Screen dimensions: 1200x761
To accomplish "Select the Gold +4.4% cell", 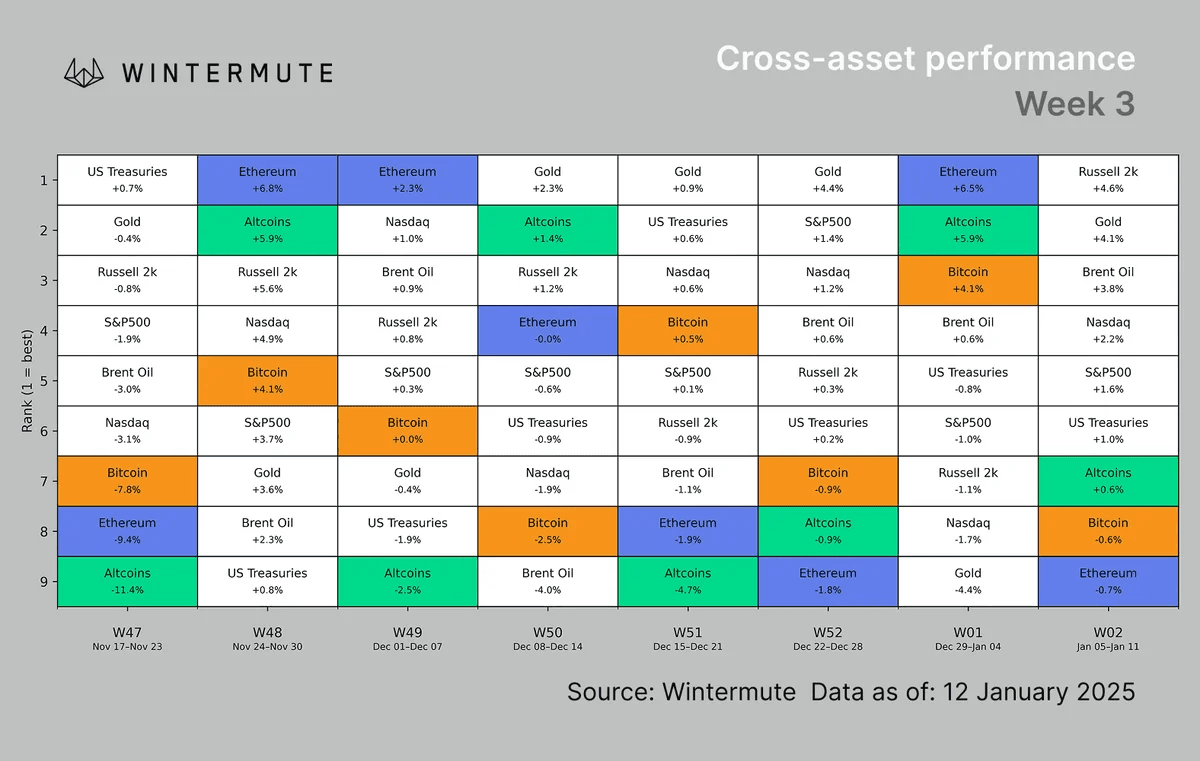I will pos(827,180).
